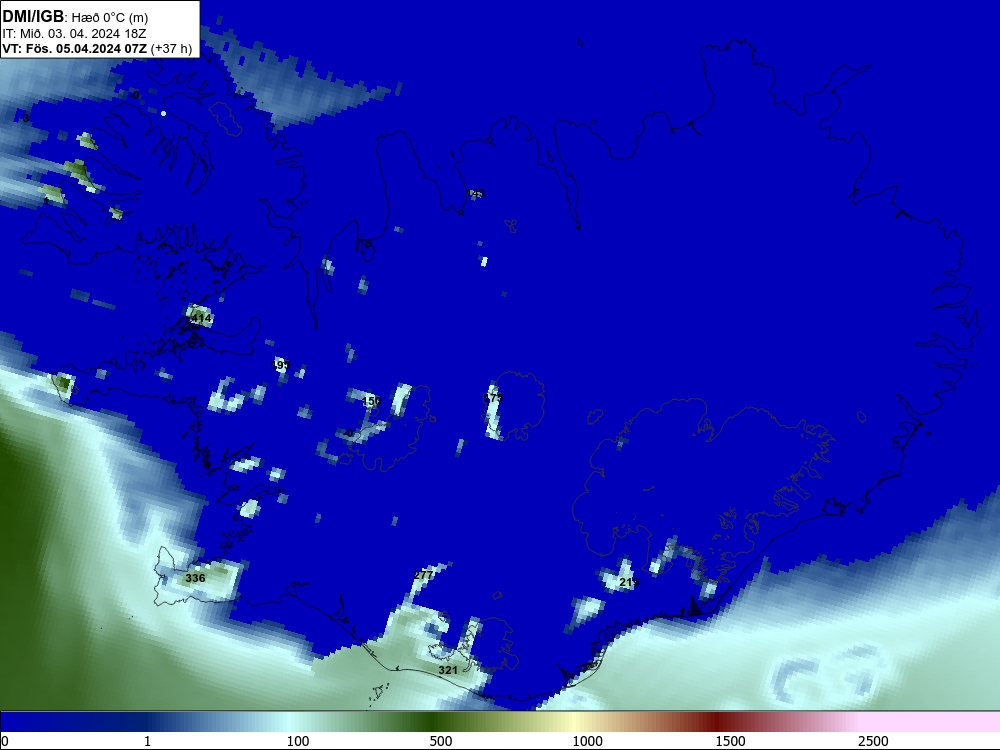Click the legend label 1000
Screen dimensions: 1000x750
pos(587,741)
